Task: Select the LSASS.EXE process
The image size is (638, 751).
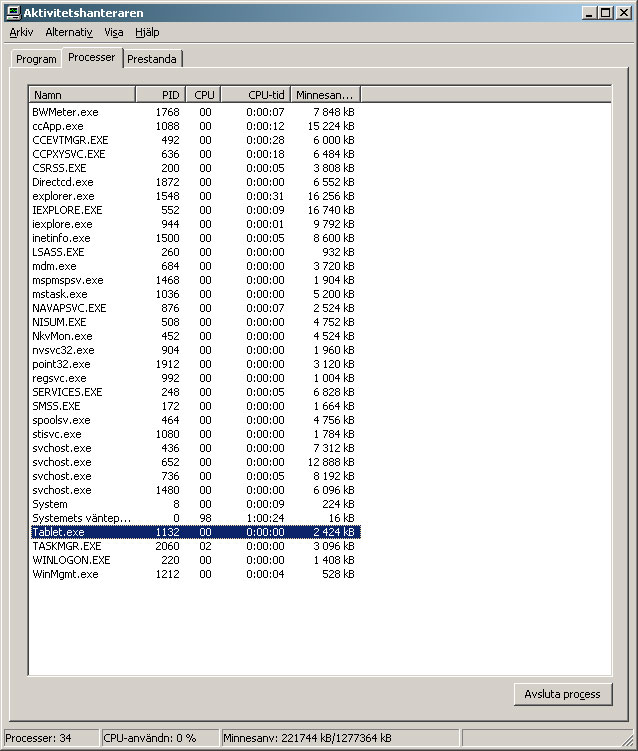Action: (195, 252)
